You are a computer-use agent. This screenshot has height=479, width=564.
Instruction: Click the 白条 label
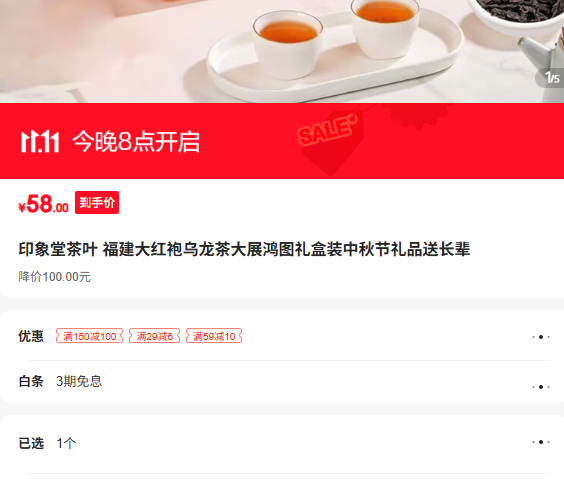(x=31, y=381)
